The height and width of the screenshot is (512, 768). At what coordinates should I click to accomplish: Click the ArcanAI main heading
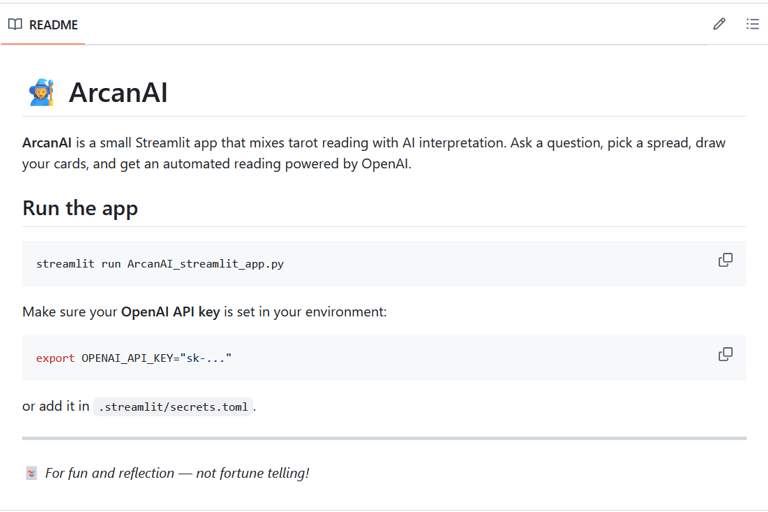click(x=118, y=93)
